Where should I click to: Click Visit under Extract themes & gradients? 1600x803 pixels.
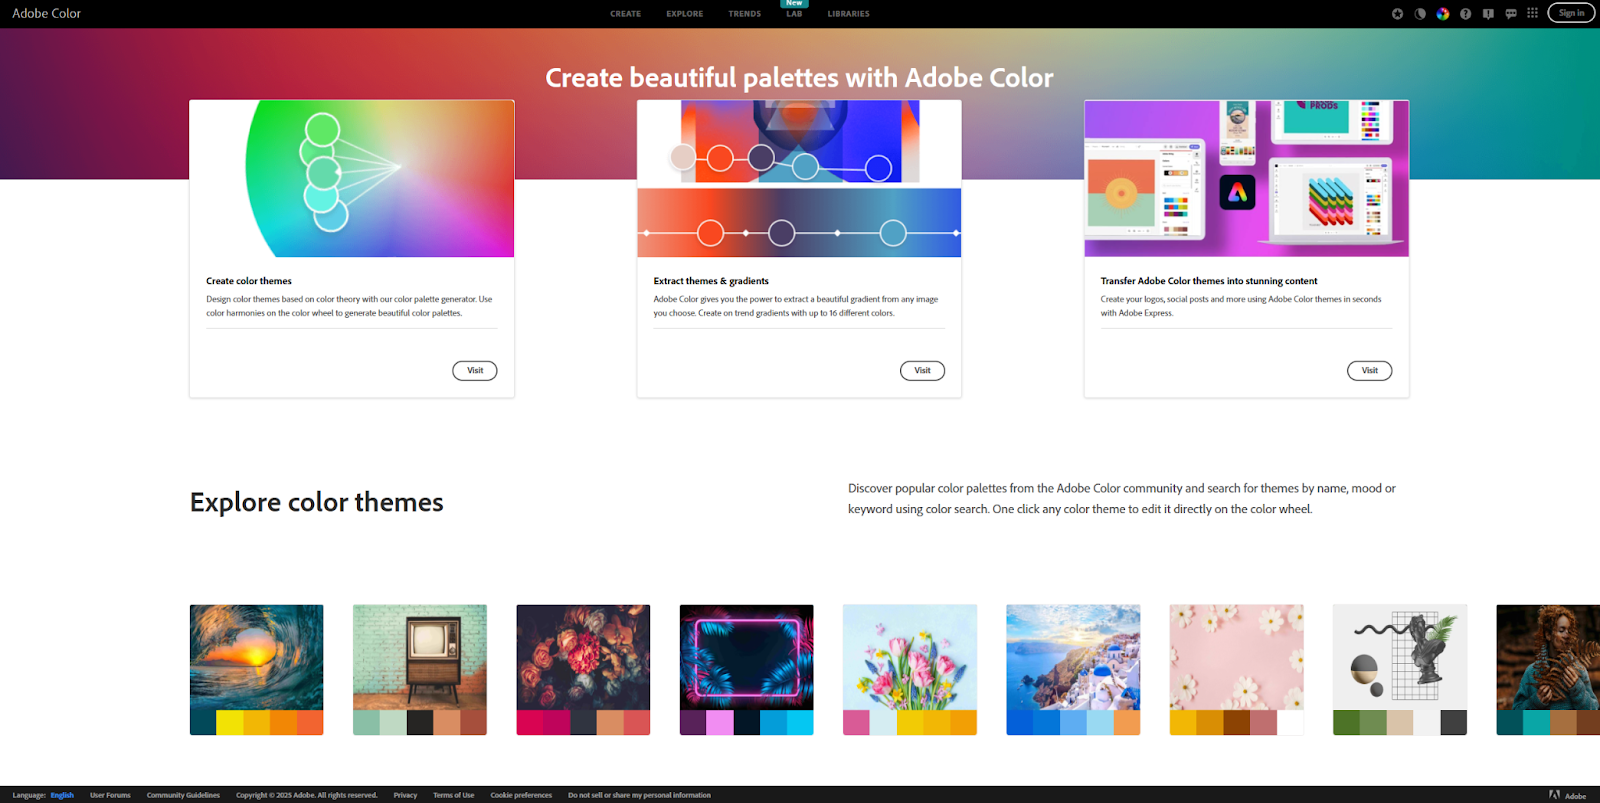click(922, 370)
